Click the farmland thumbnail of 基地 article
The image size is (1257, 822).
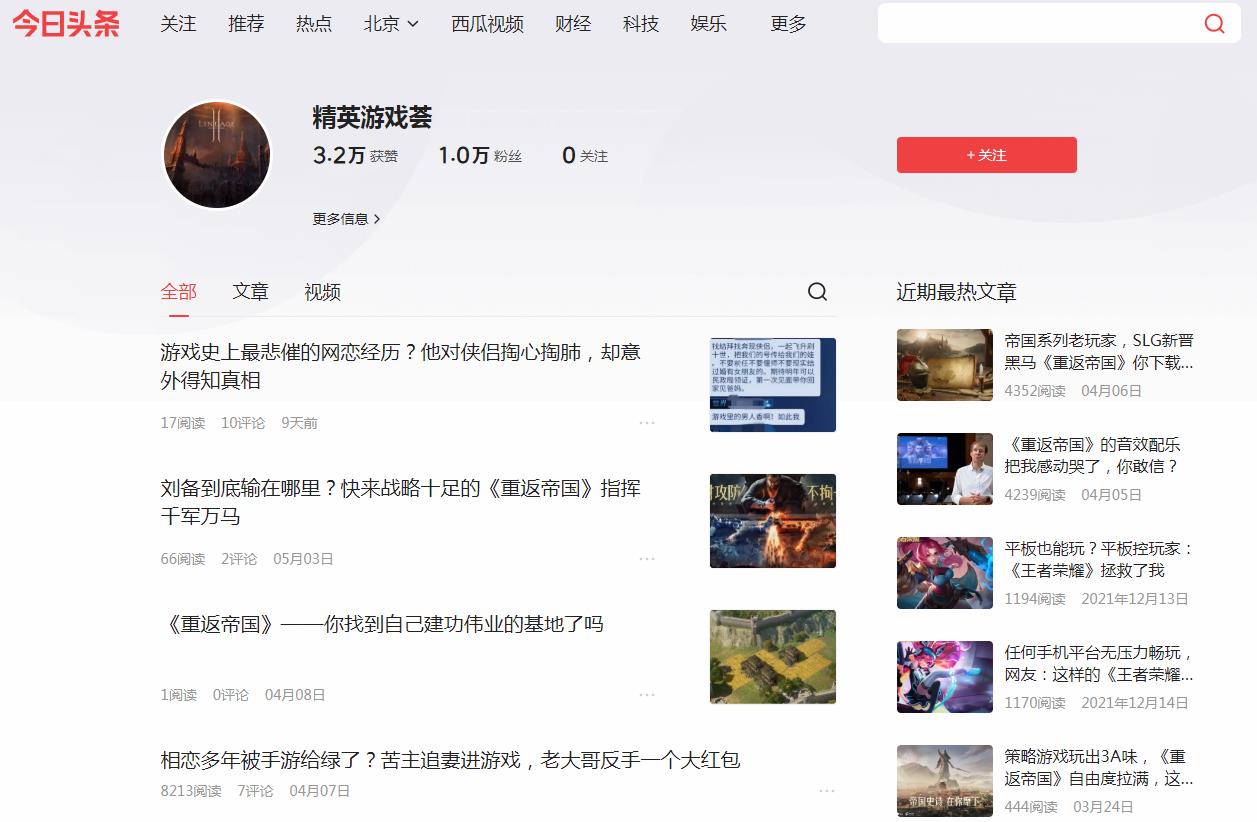(773, 657)
